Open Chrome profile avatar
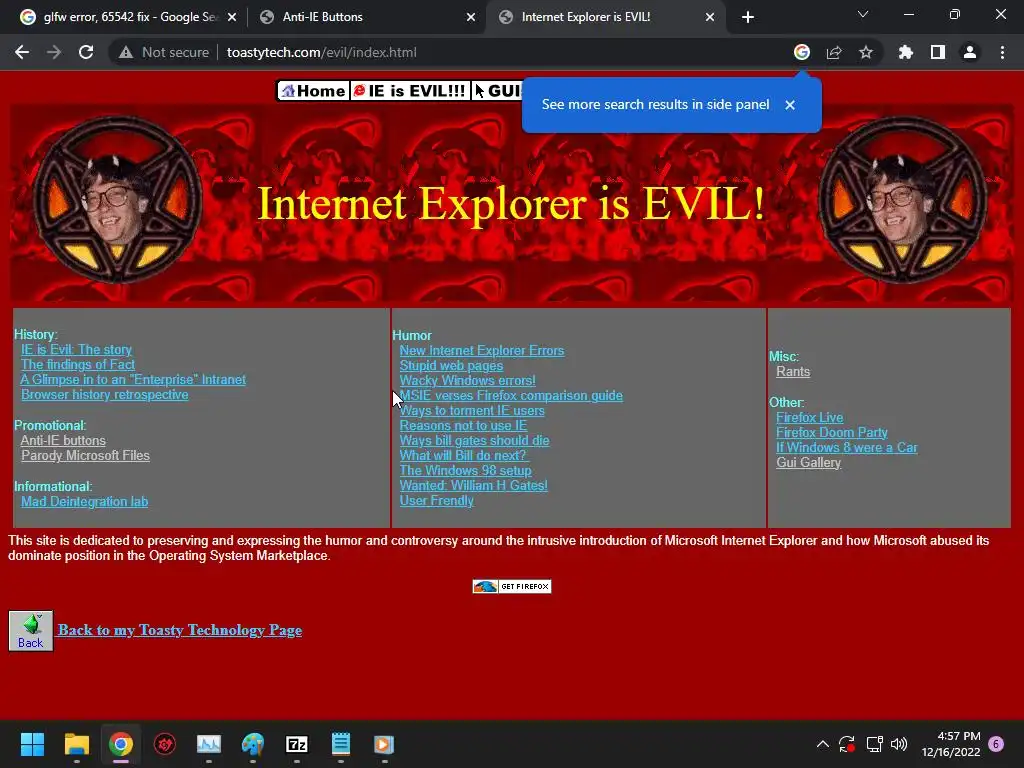The width and height of the screenshot is (1024, 768). point(970,52)
